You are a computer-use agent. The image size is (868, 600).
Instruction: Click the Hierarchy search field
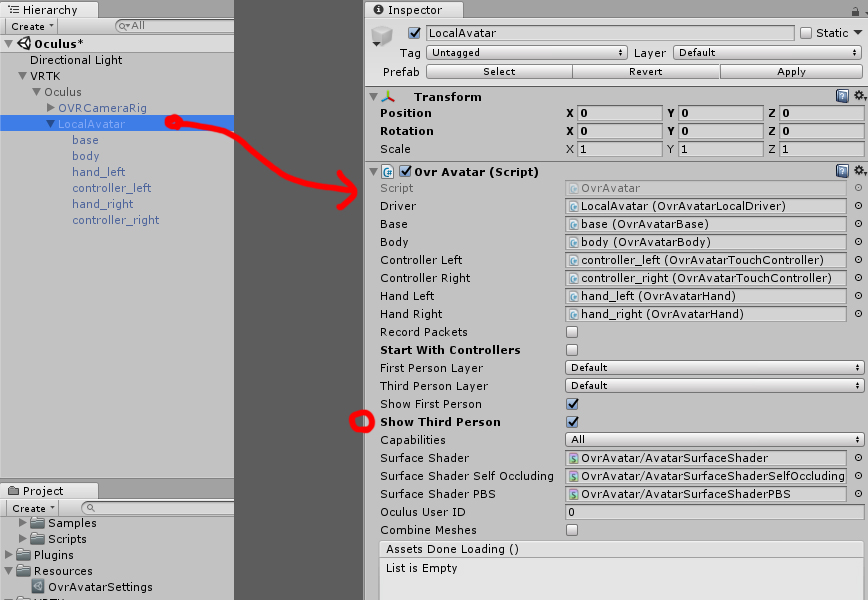point(175,26)
